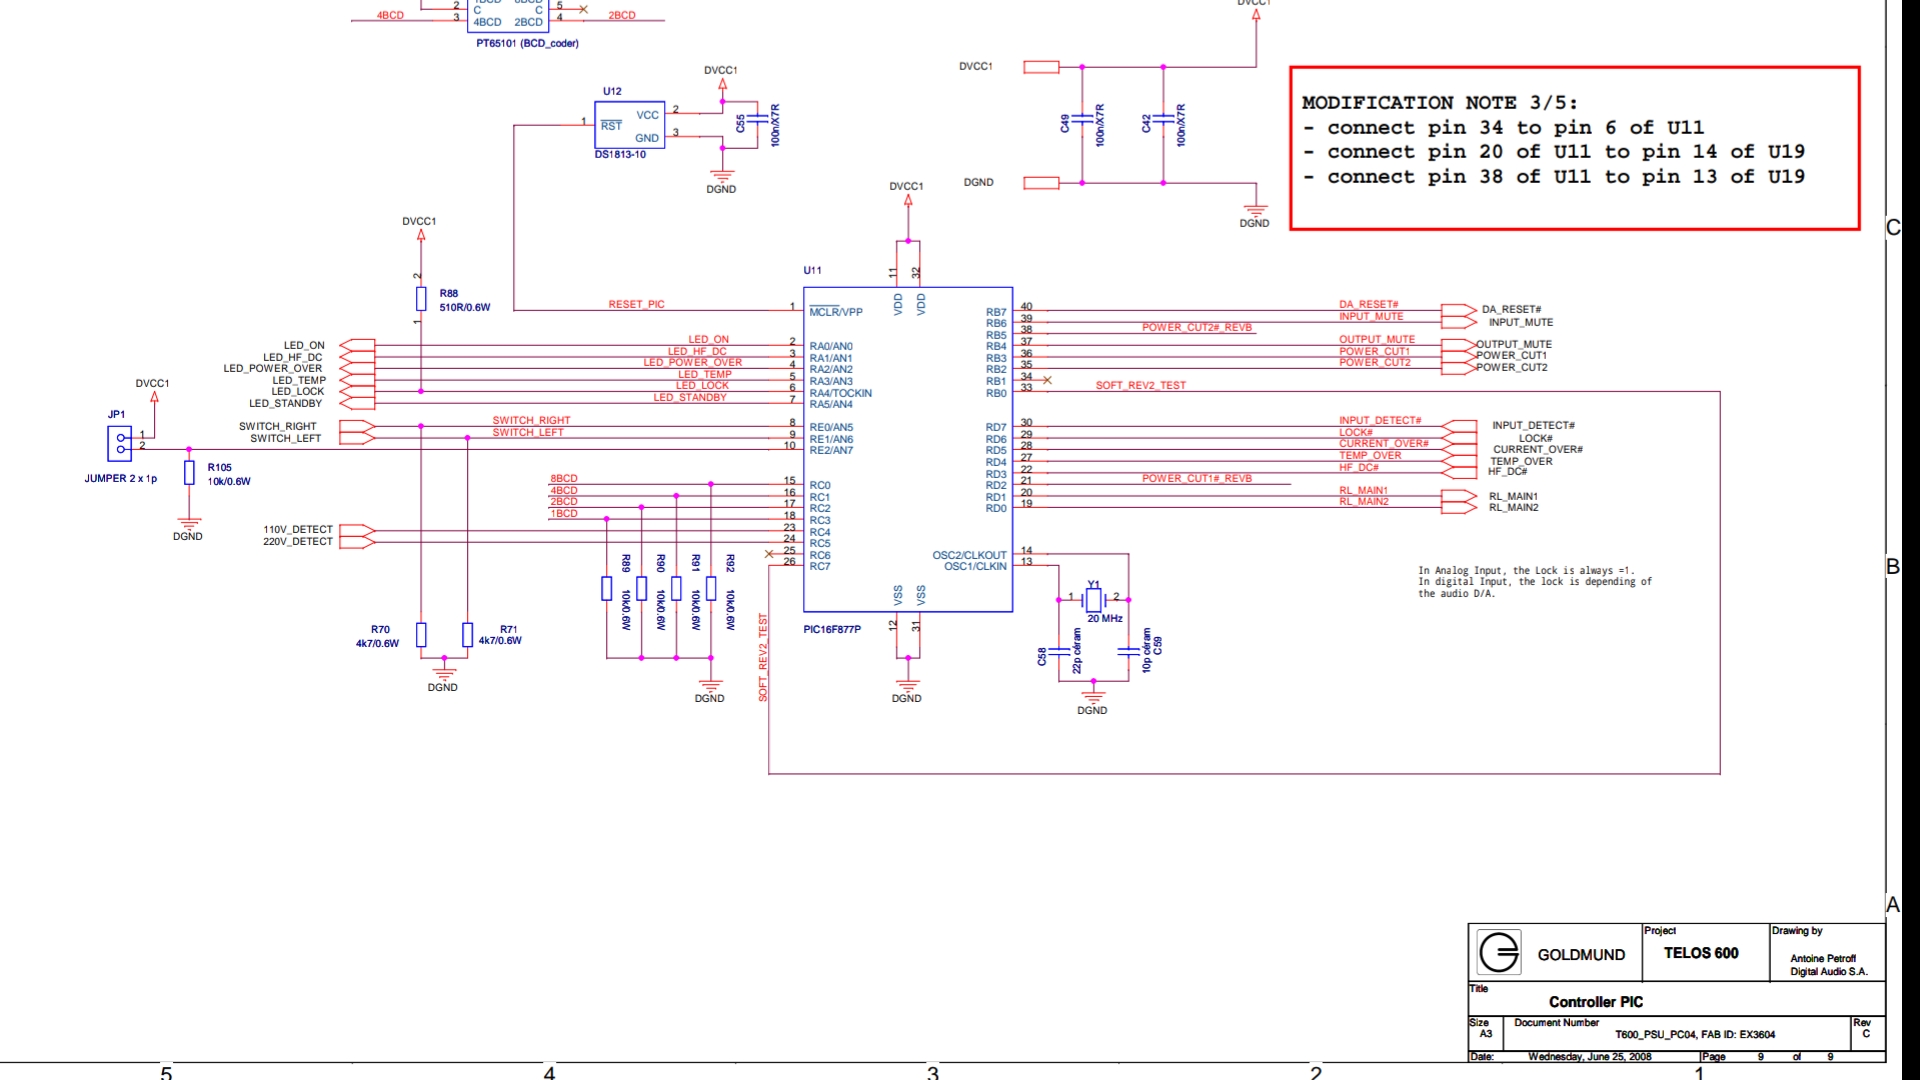Select capacitor C55 next to U12
Screen dimensions: 1920x1080
coord(757,120)
